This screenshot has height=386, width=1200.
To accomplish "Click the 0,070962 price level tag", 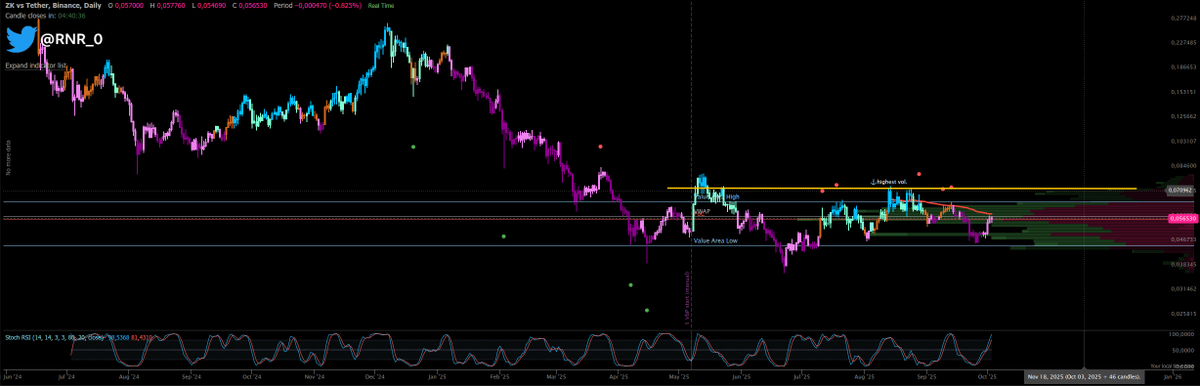I will point(1182,189).
